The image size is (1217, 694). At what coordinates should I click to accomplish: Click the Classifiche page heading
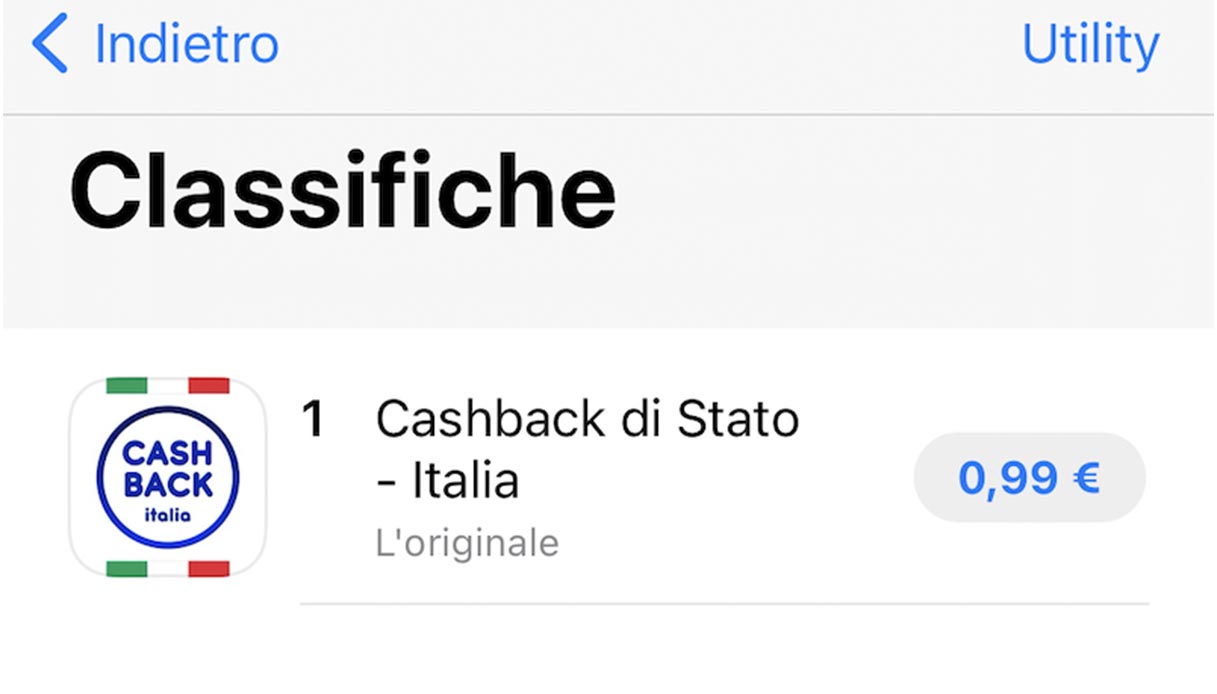(x=342, y=190)
